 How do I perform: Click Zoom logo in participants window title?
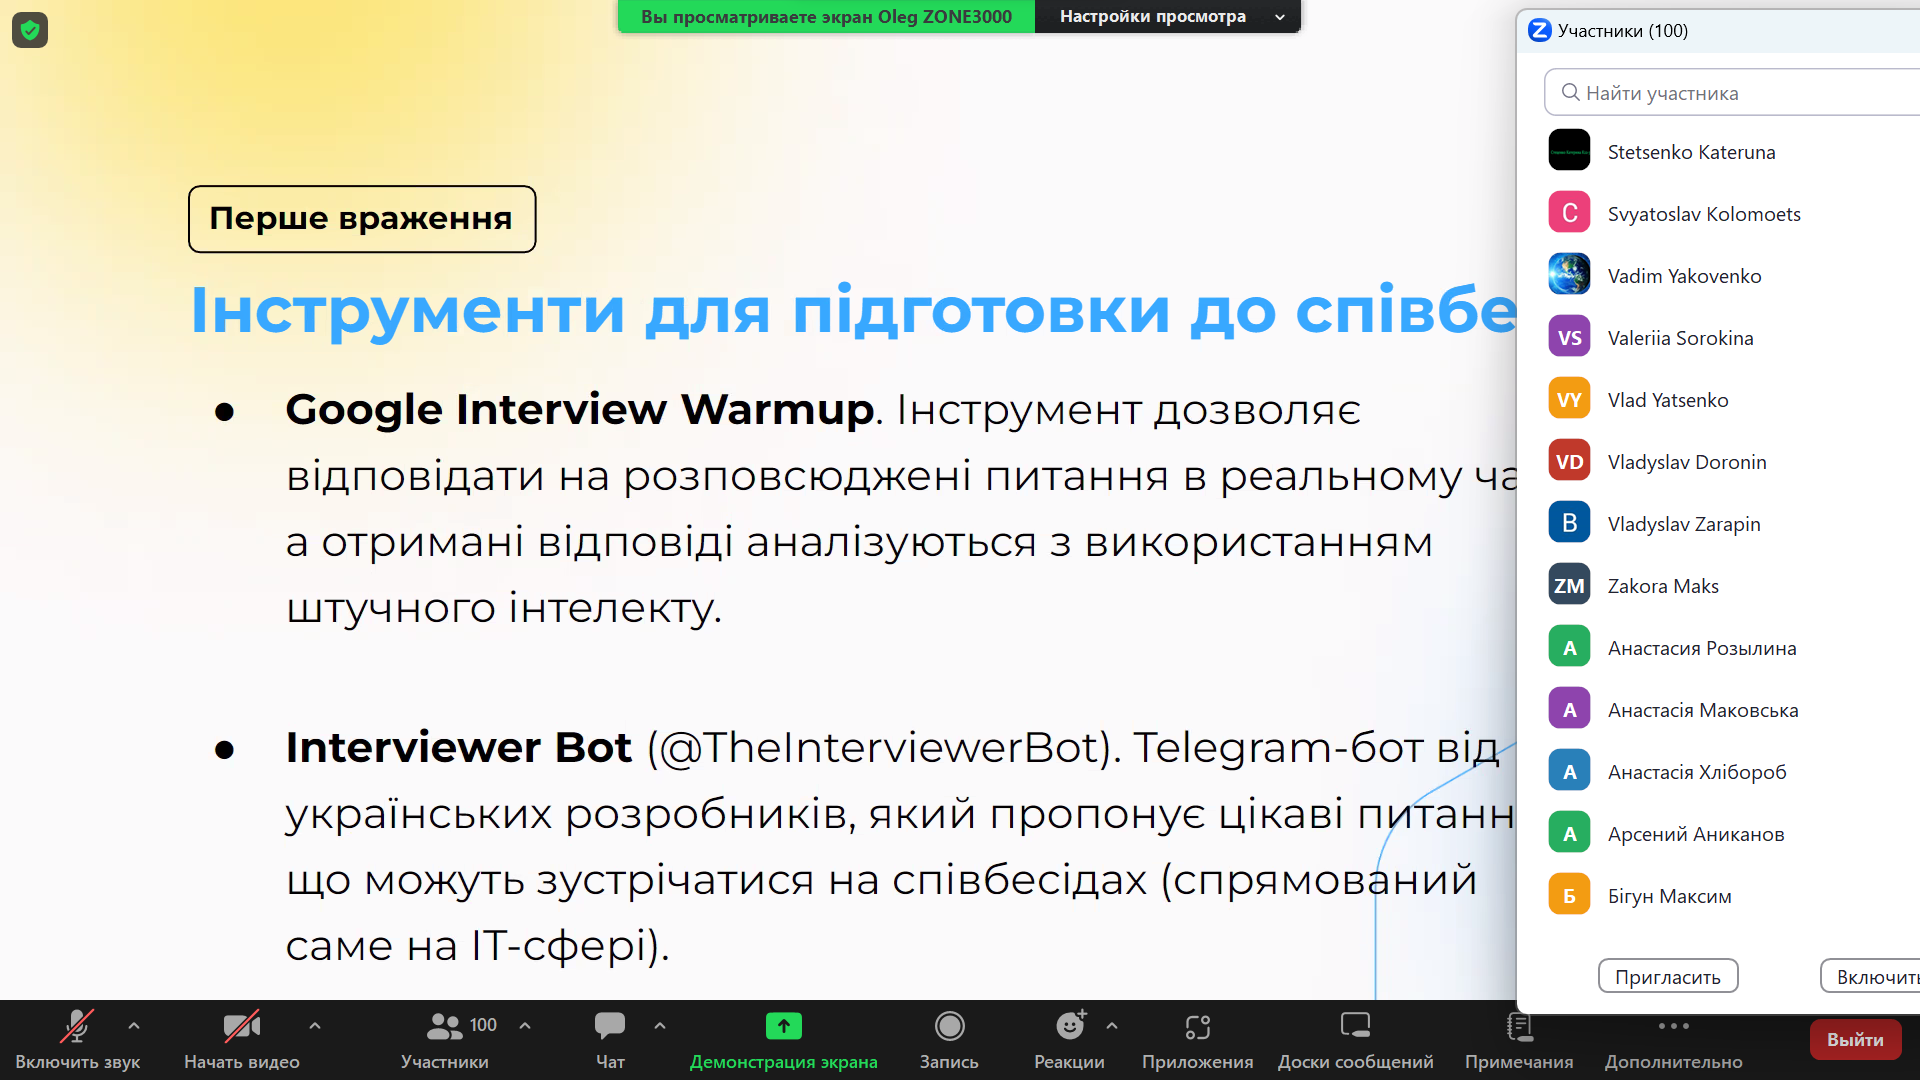click(1540, 31)
